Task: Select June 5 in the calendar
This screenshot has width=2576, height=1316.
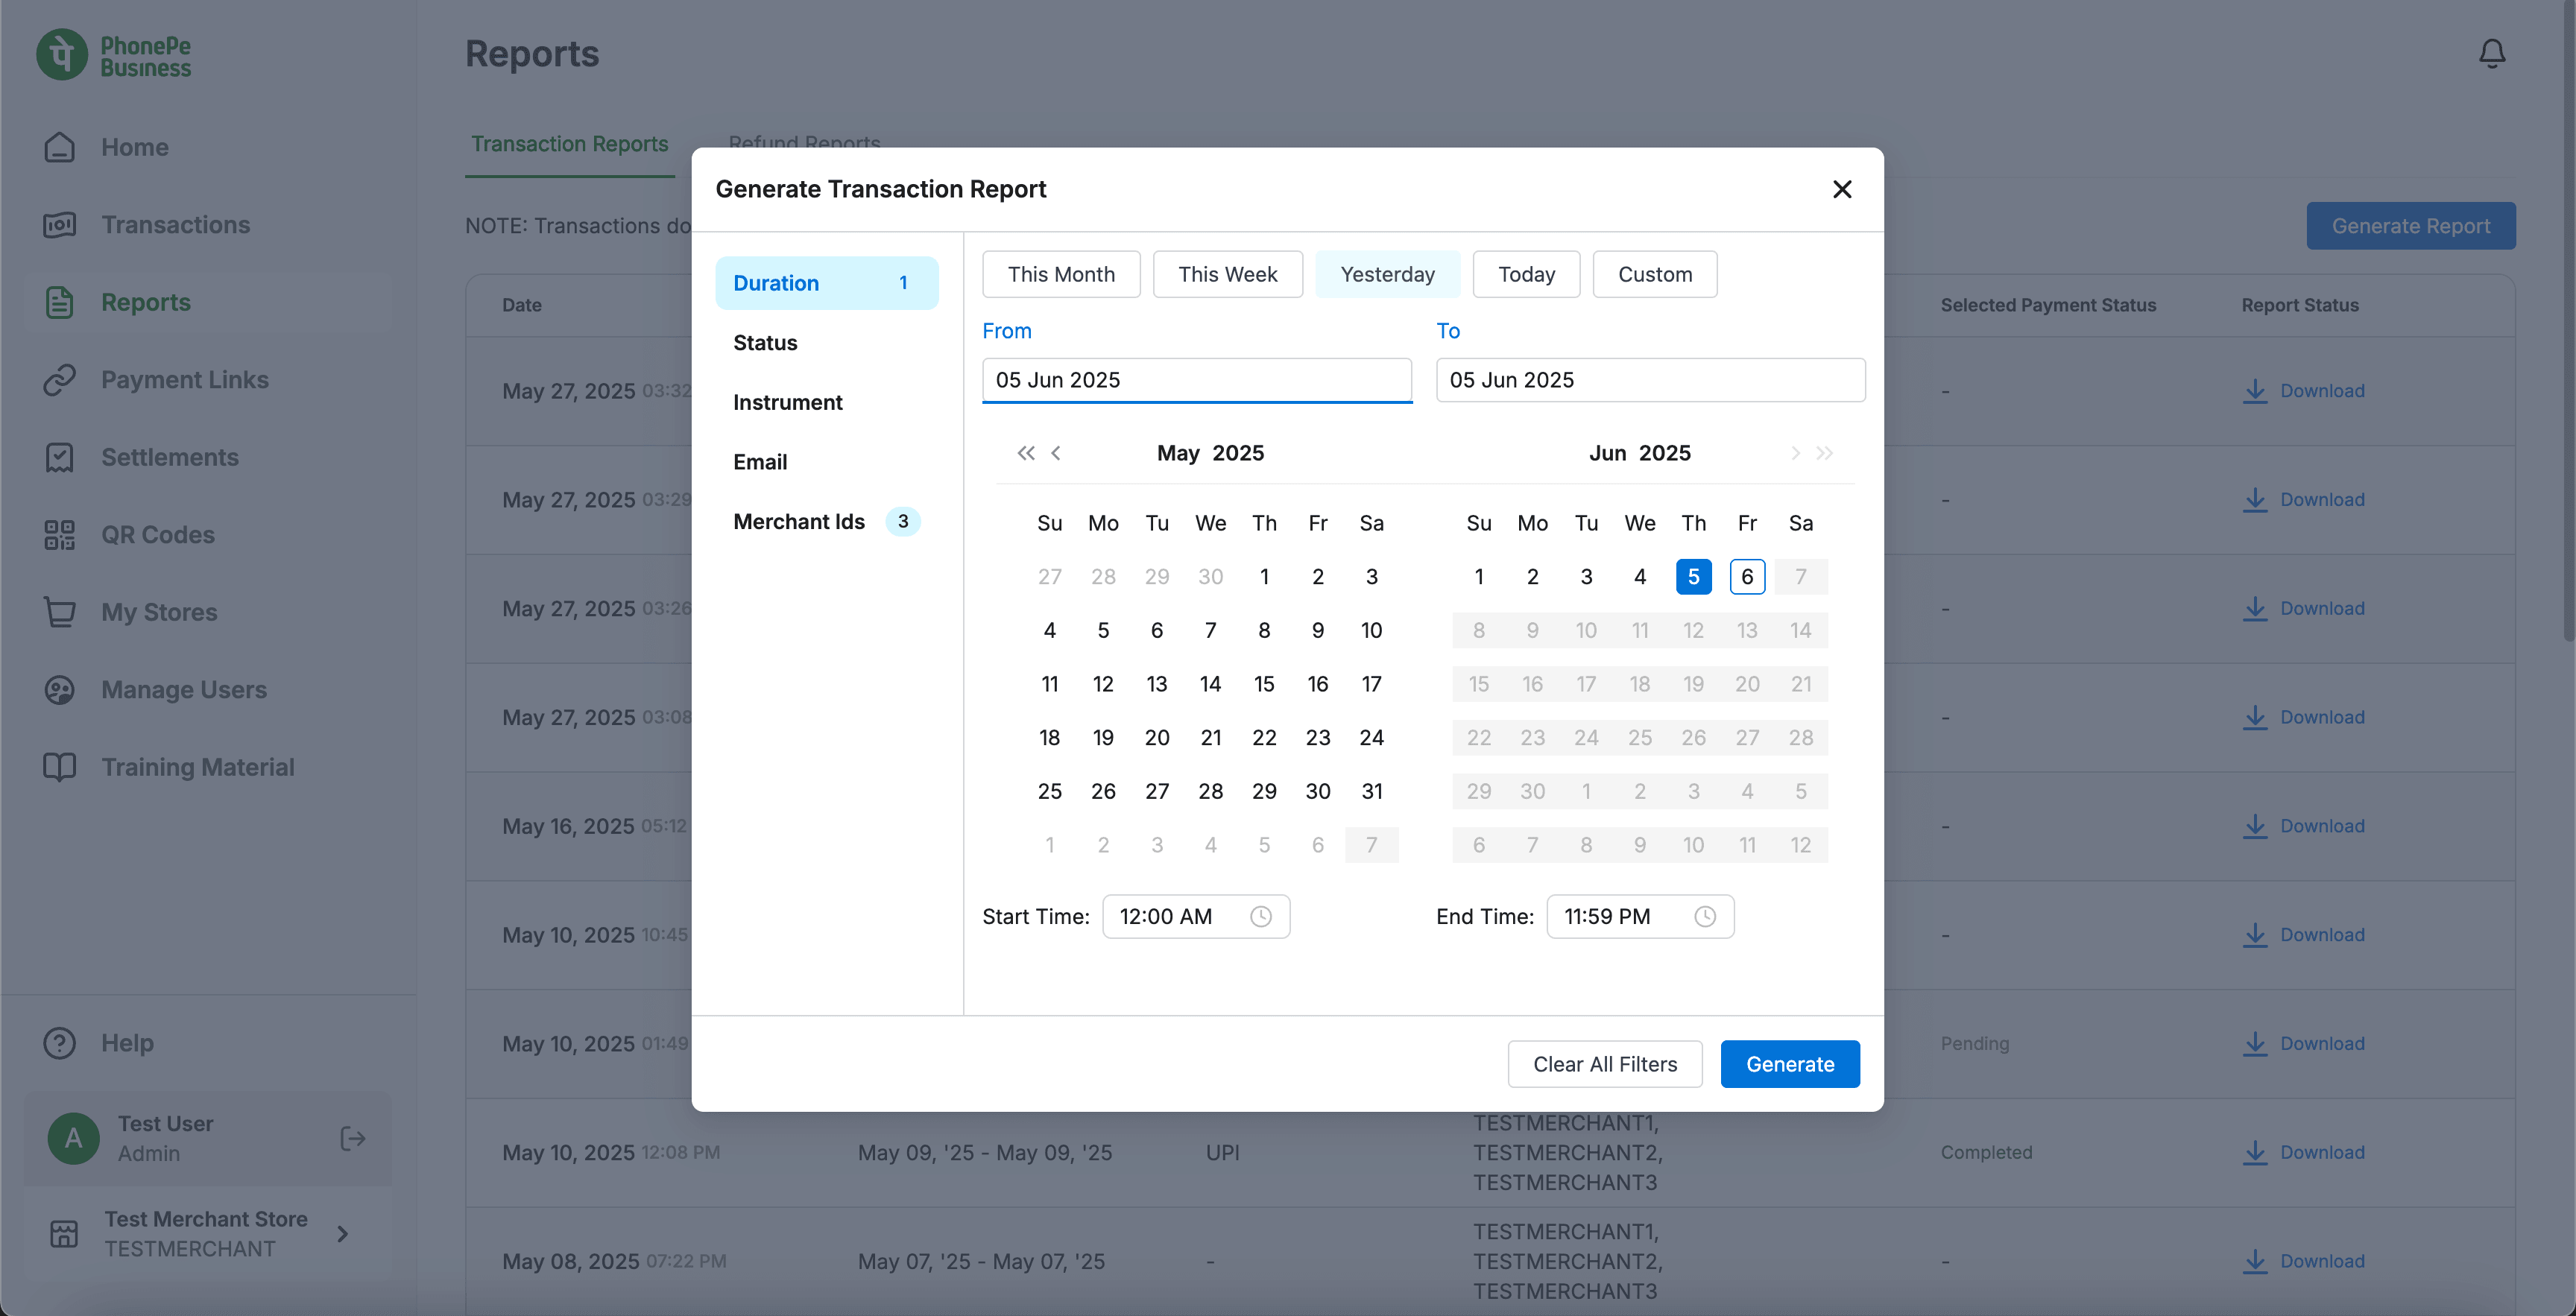Action: tap(1693, 576)
